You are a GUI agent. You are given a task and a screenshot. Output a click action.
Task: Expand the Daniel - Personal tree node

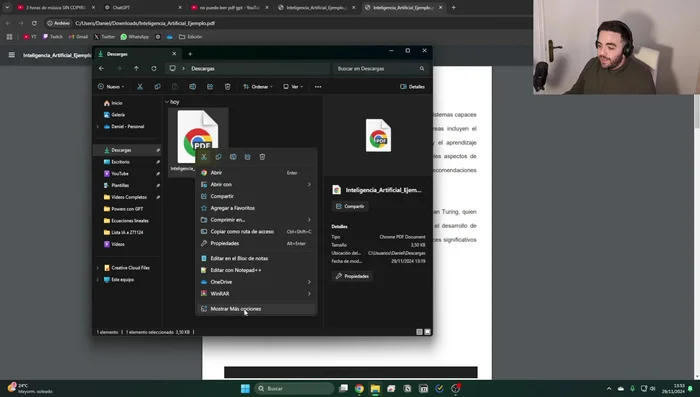[x=98, y=126]
